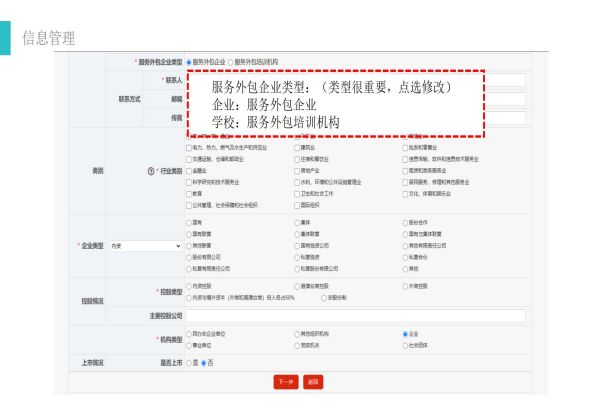Click the red 返回 button
The width and height of the screenshot is (600, 420).
[313, 382]
